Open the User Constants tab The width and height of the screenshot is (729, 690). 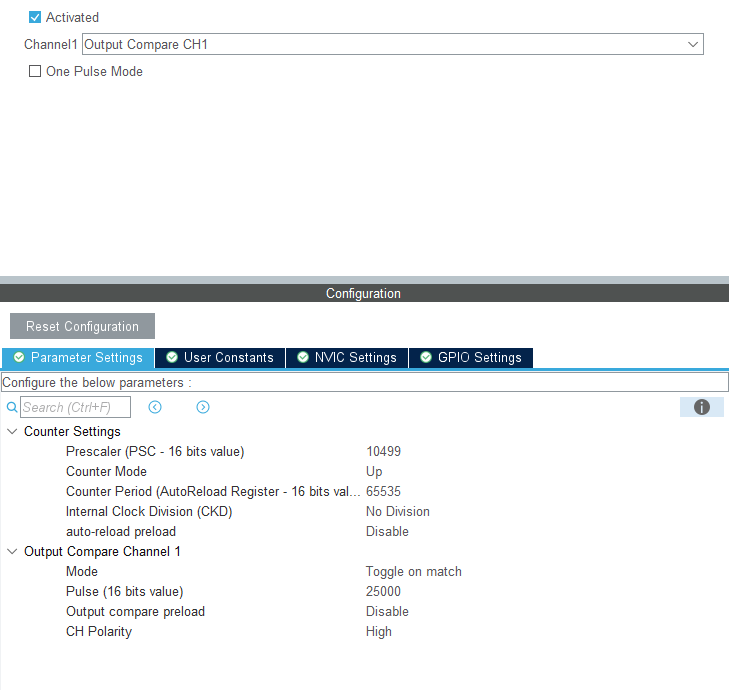[x=220, y=358]
